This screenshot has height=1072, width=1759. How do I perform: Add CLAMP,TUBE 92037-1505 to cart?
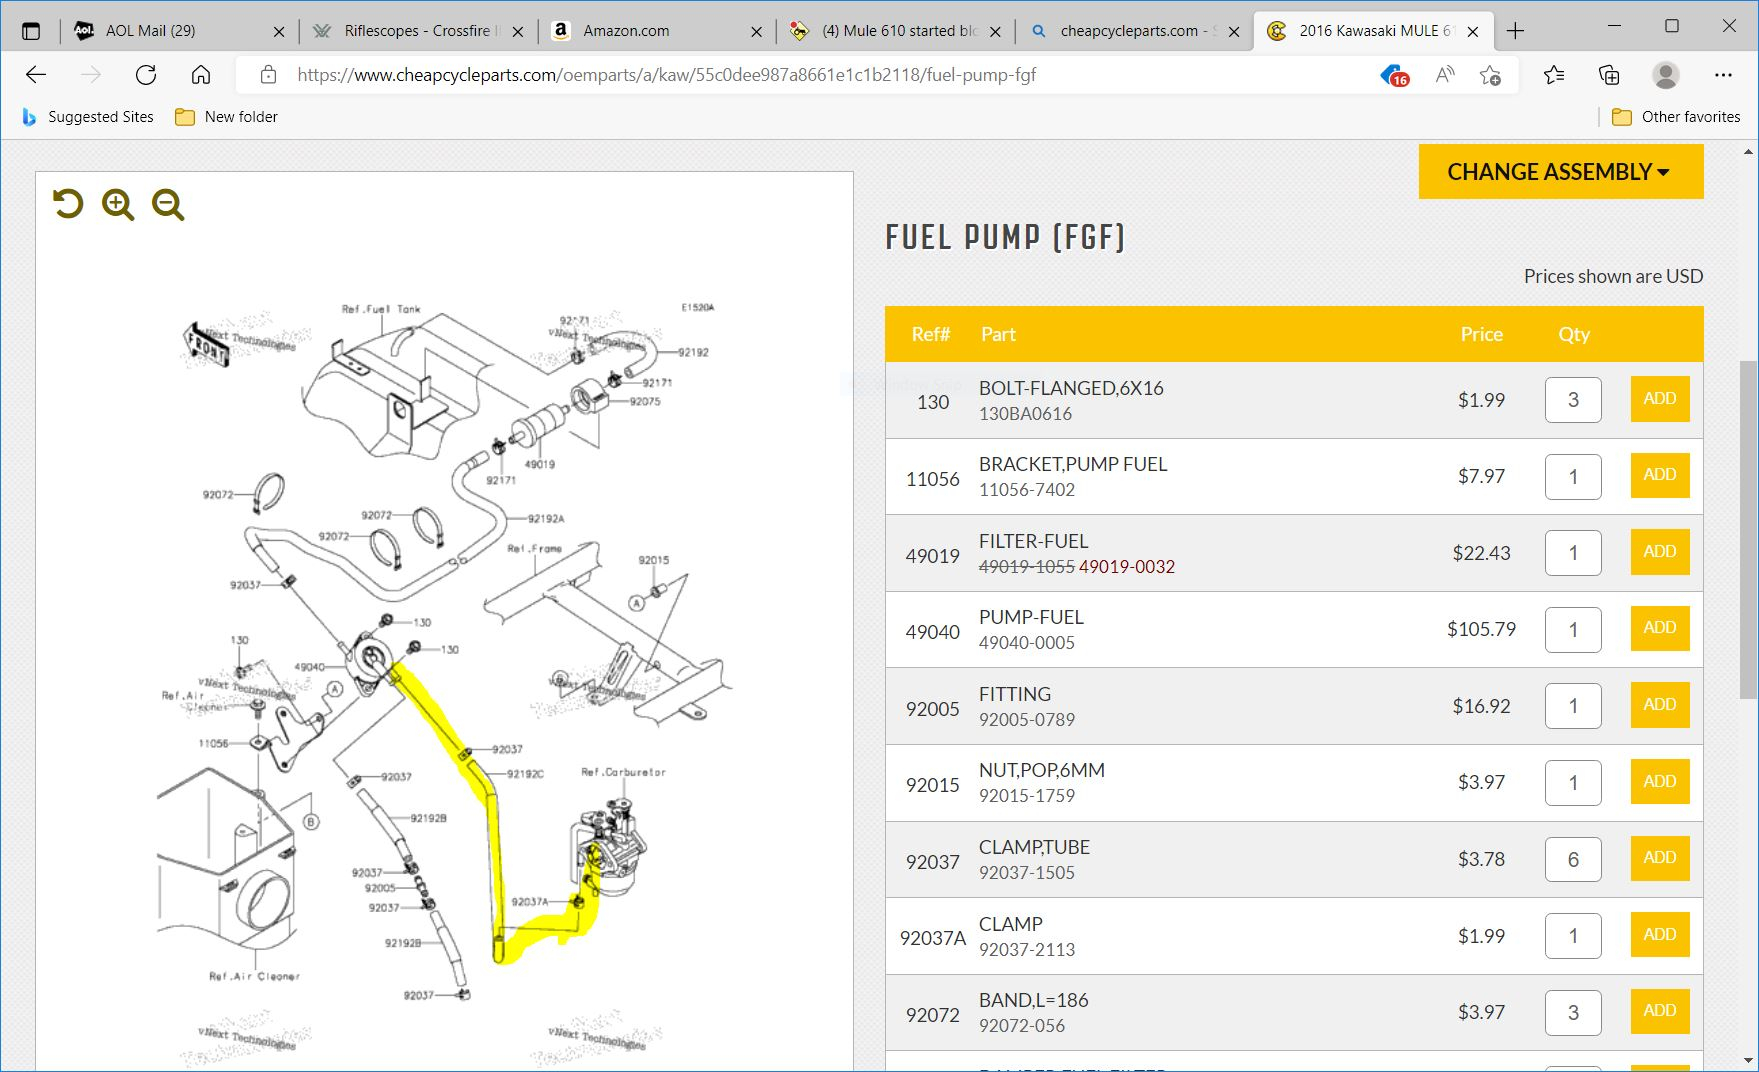[1660, 858]
